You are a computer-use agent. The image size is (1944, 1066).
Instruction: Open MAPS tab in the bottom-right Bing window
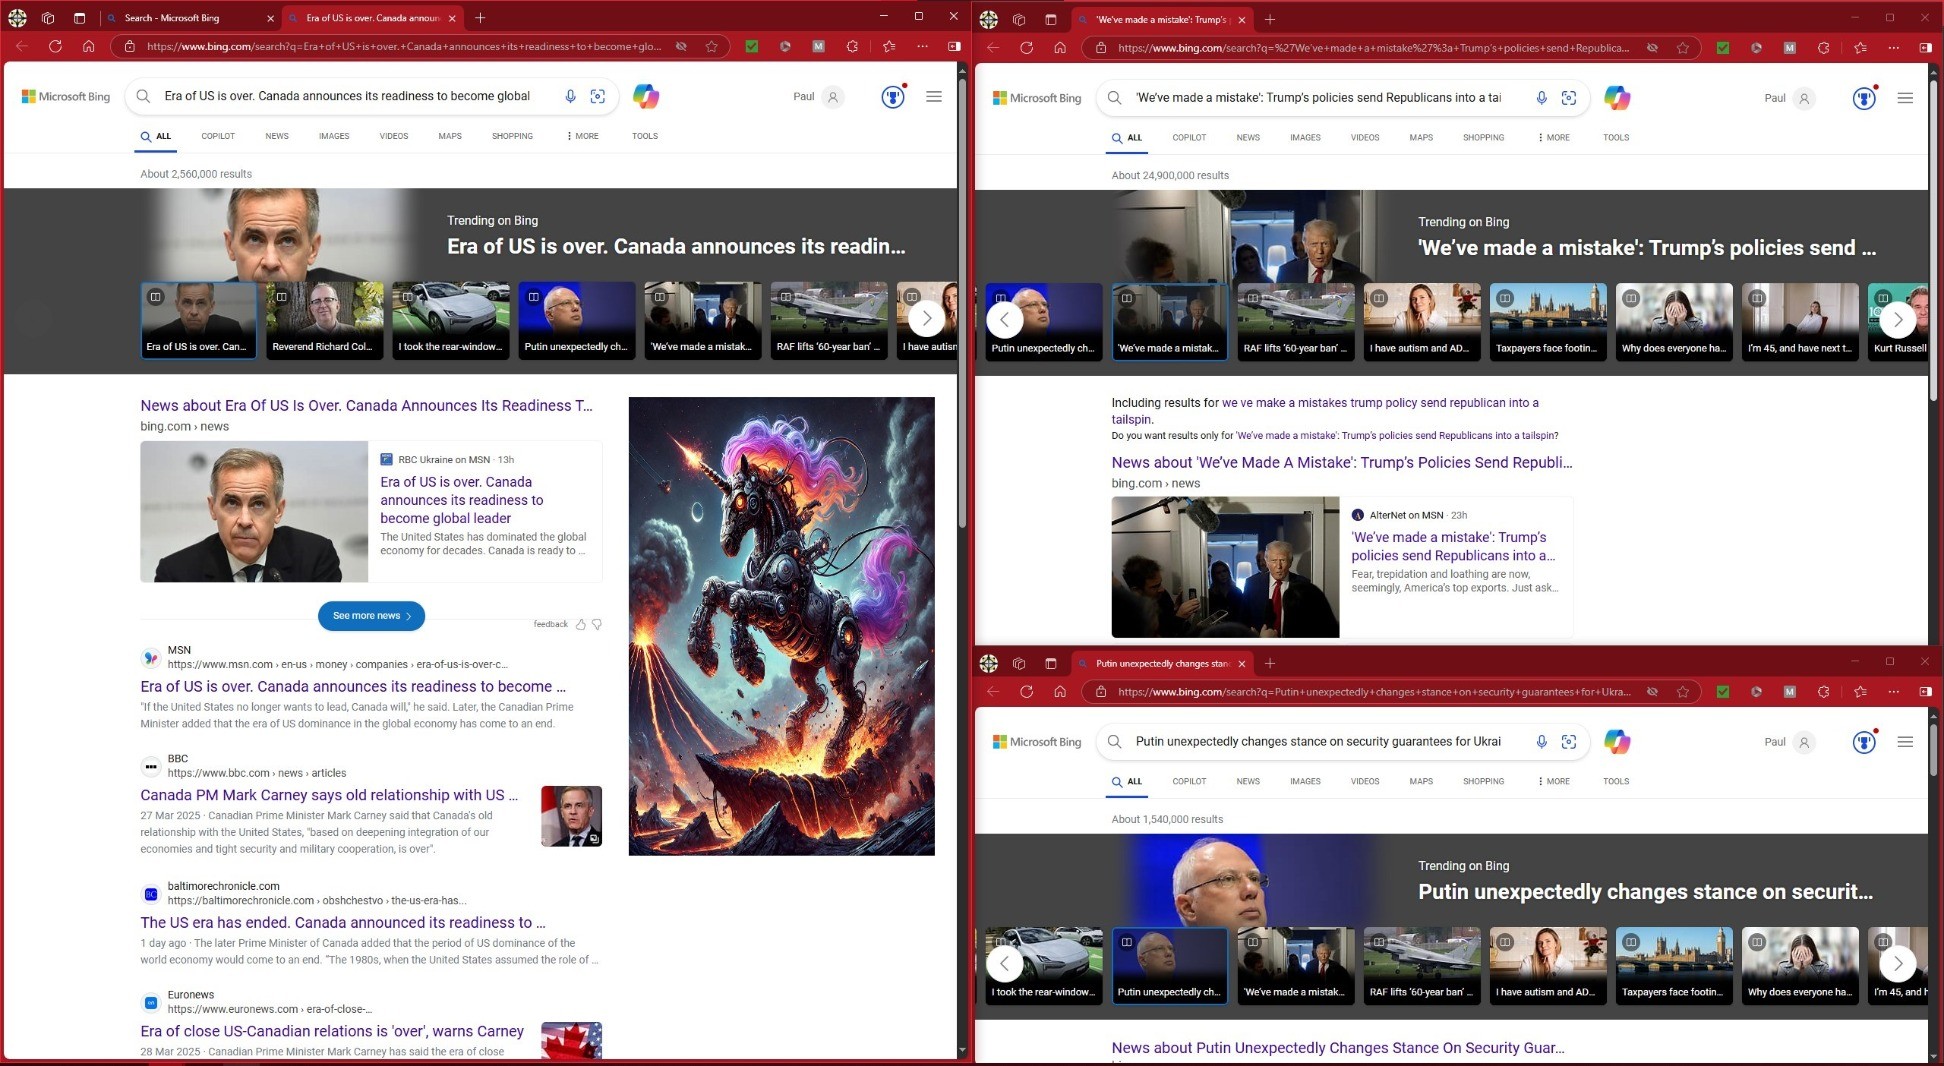pos(1421,782)
